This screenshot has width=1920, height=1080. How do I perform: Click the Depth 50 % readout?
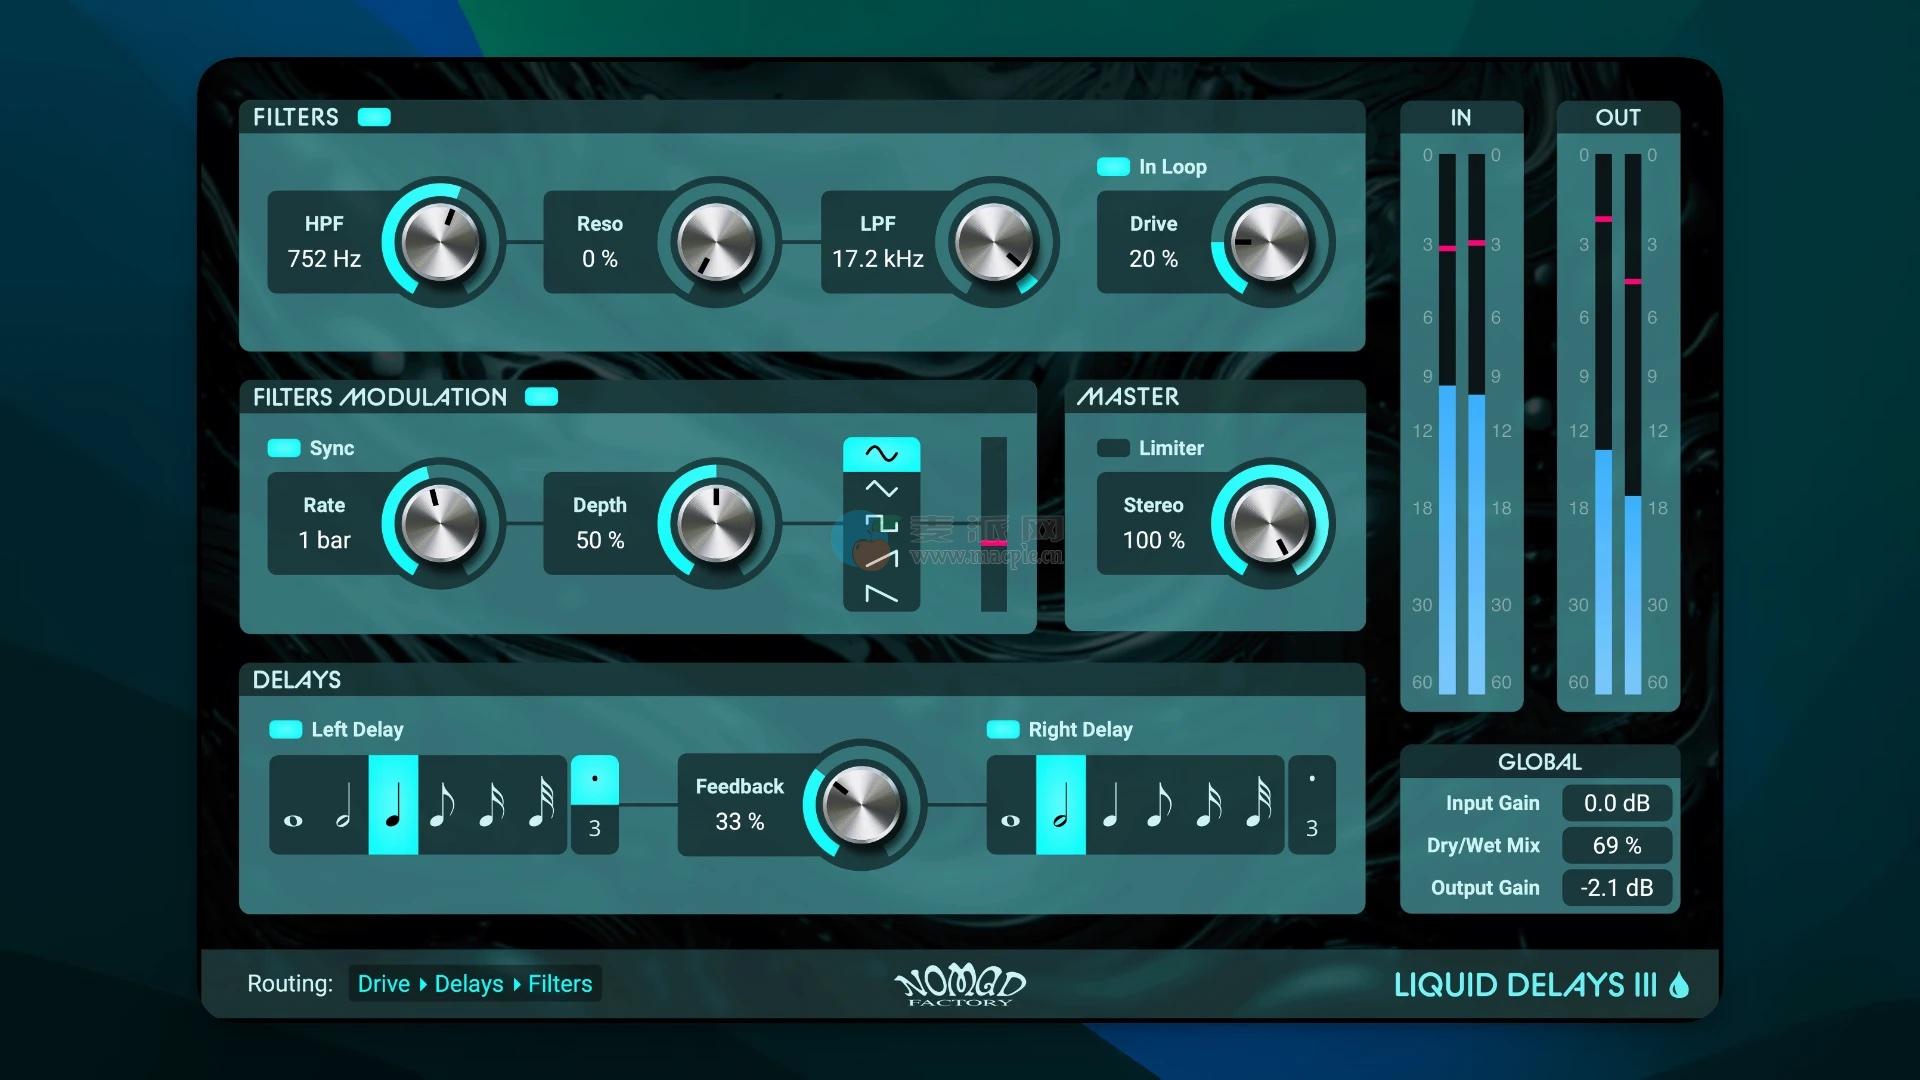(x=600, y=540)
